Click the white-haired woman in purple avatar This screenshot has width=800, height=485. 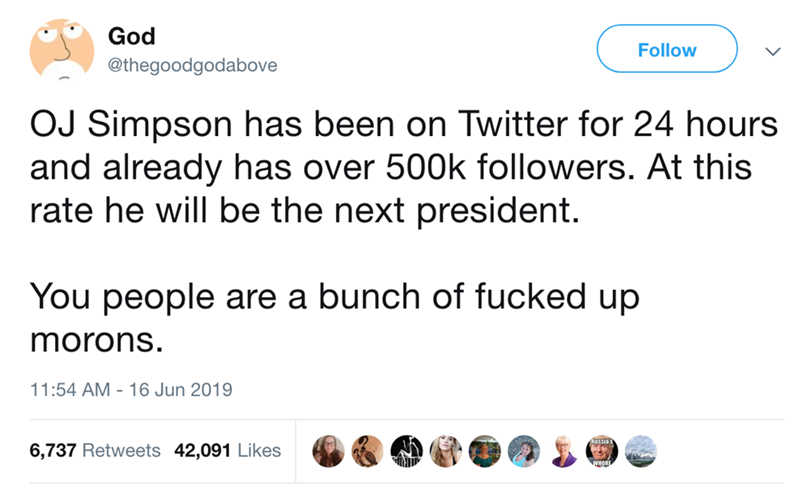tap(561, 452)
